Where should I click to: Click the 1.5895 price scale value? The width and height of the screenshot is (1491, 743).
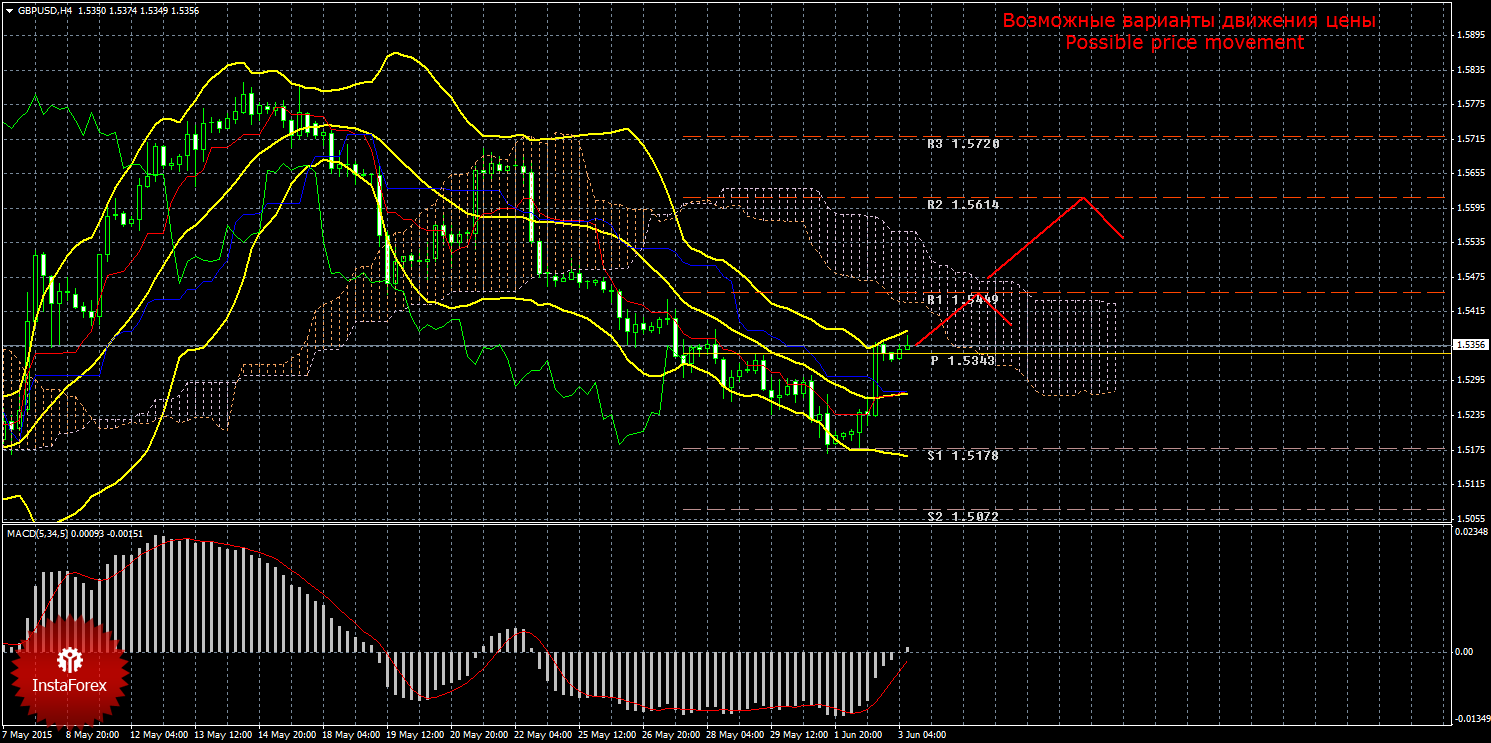coord(1470,35)
